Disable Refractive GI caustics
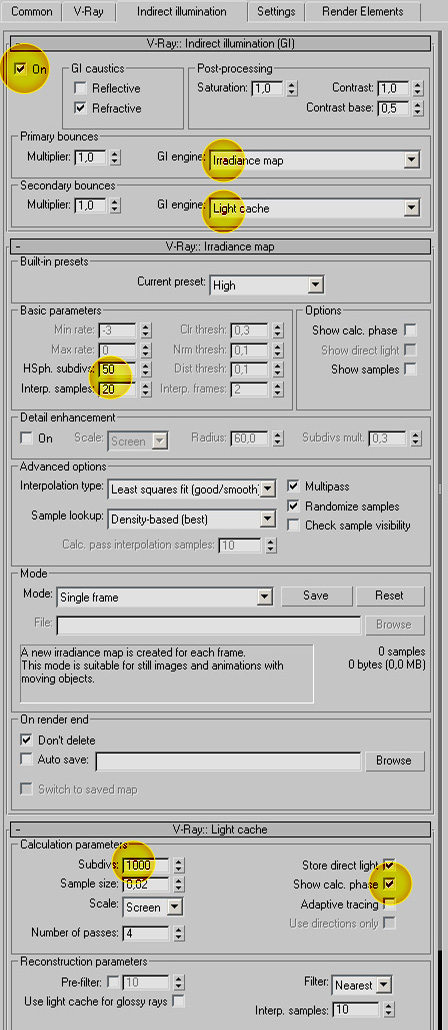Image resolution: width=448 pixels, height=1030 pixels. (x=80, y=108)
